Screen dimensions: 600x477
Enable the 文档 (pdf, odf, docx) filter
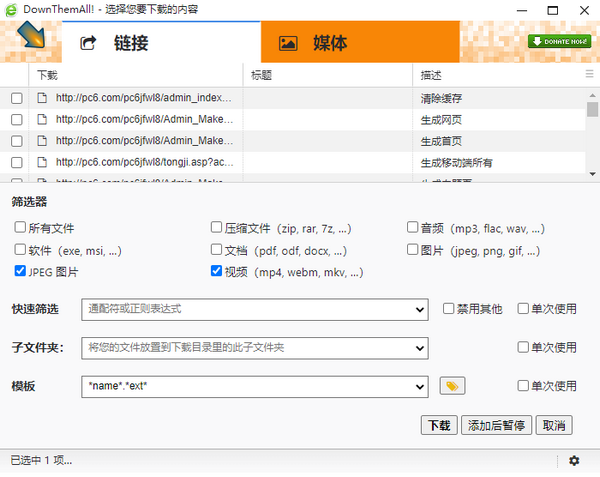(x=216, y=249)
